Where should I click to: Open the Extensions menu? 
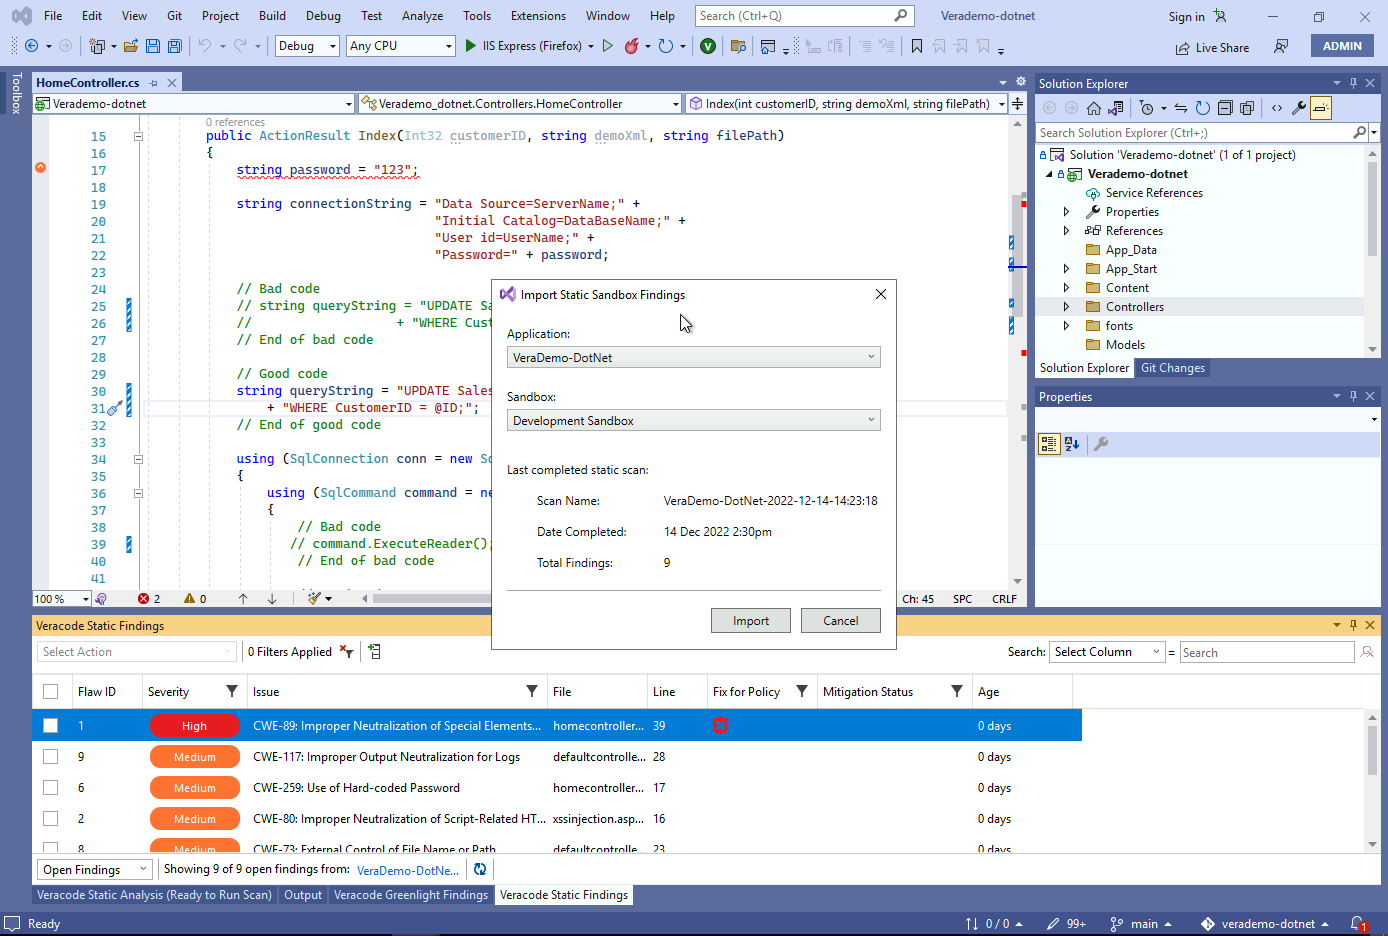[x=538, y=16]
